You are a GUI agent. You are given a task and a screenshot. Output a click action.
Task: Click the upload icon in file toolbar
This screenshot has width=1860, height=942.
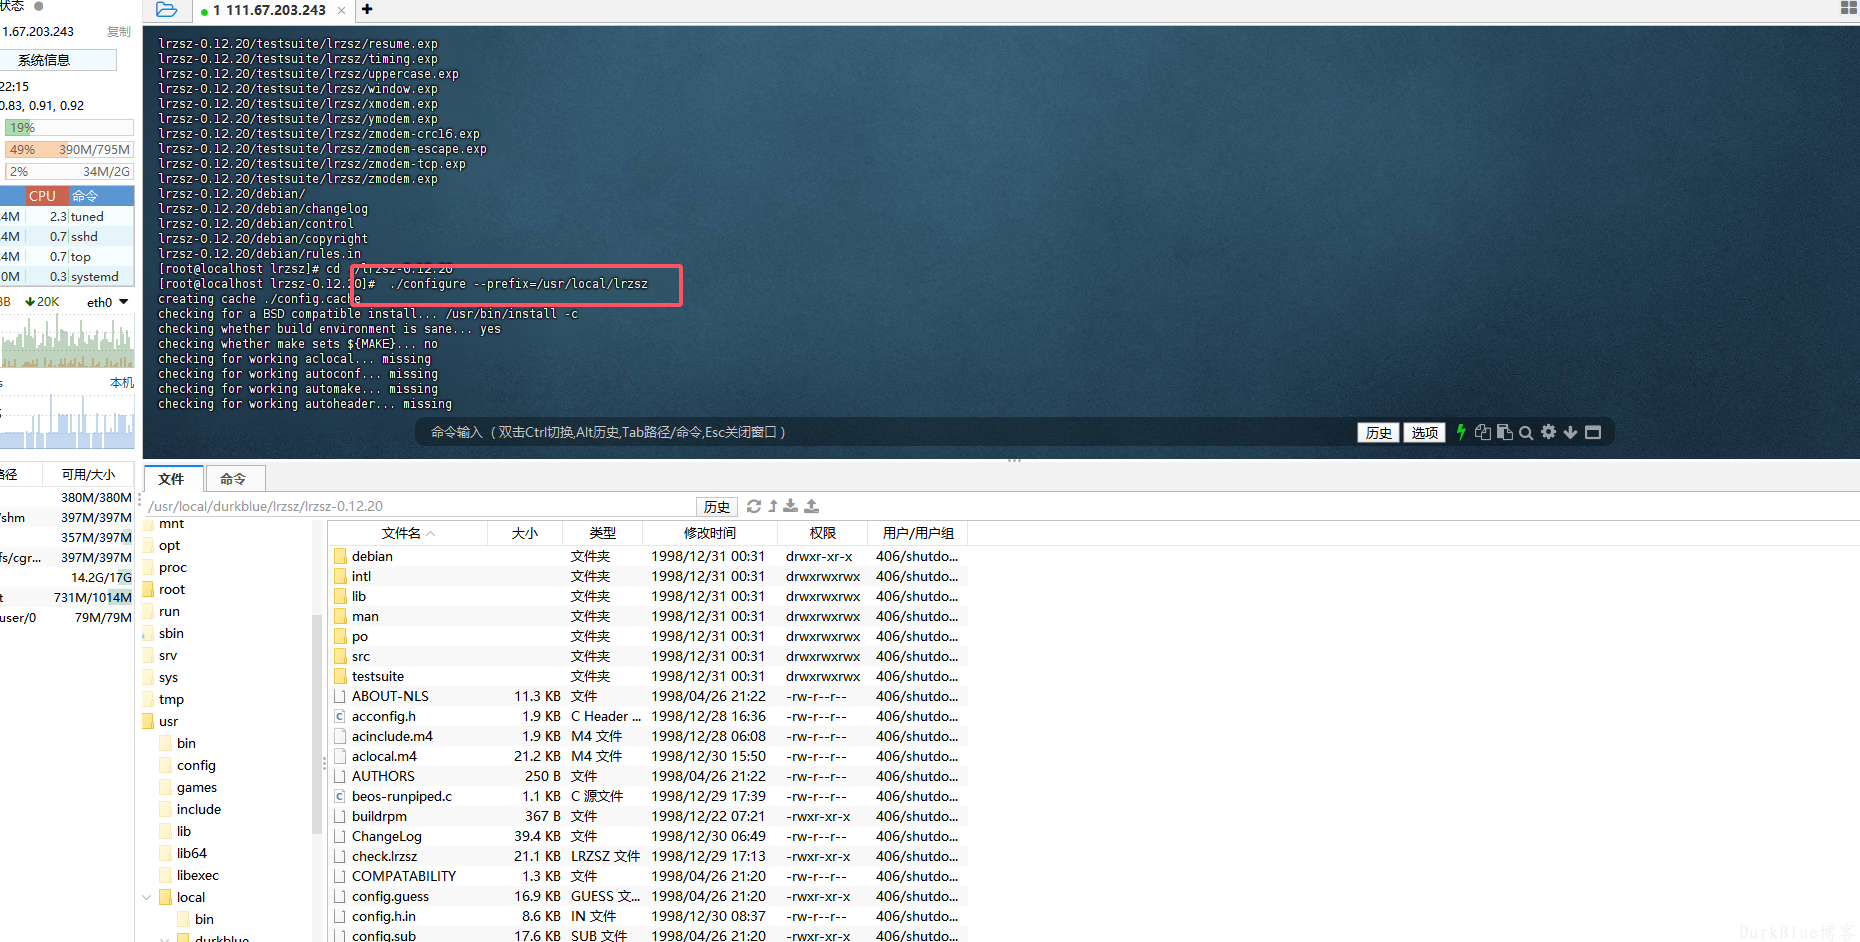pos(811,506)
